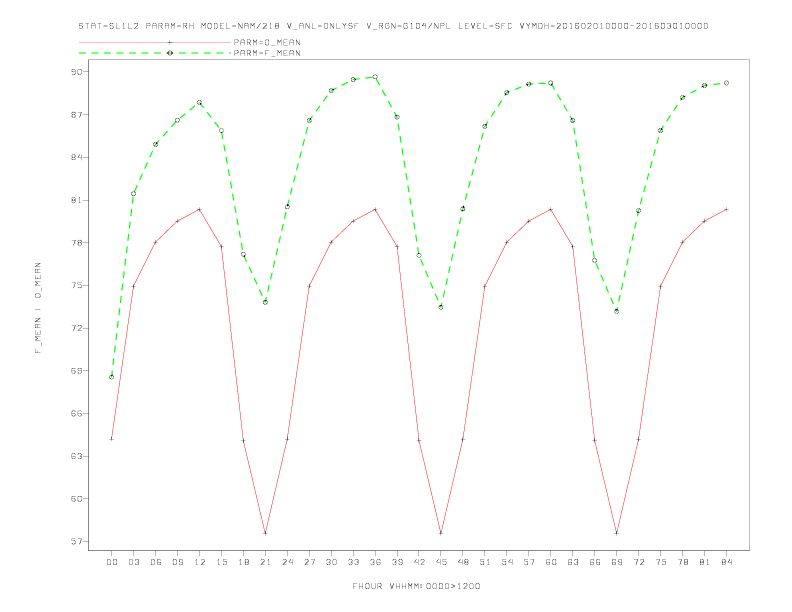Select the red O_MEAN legend line sample
The height and width of the screenshot is (612, 792).
point(155,42)
